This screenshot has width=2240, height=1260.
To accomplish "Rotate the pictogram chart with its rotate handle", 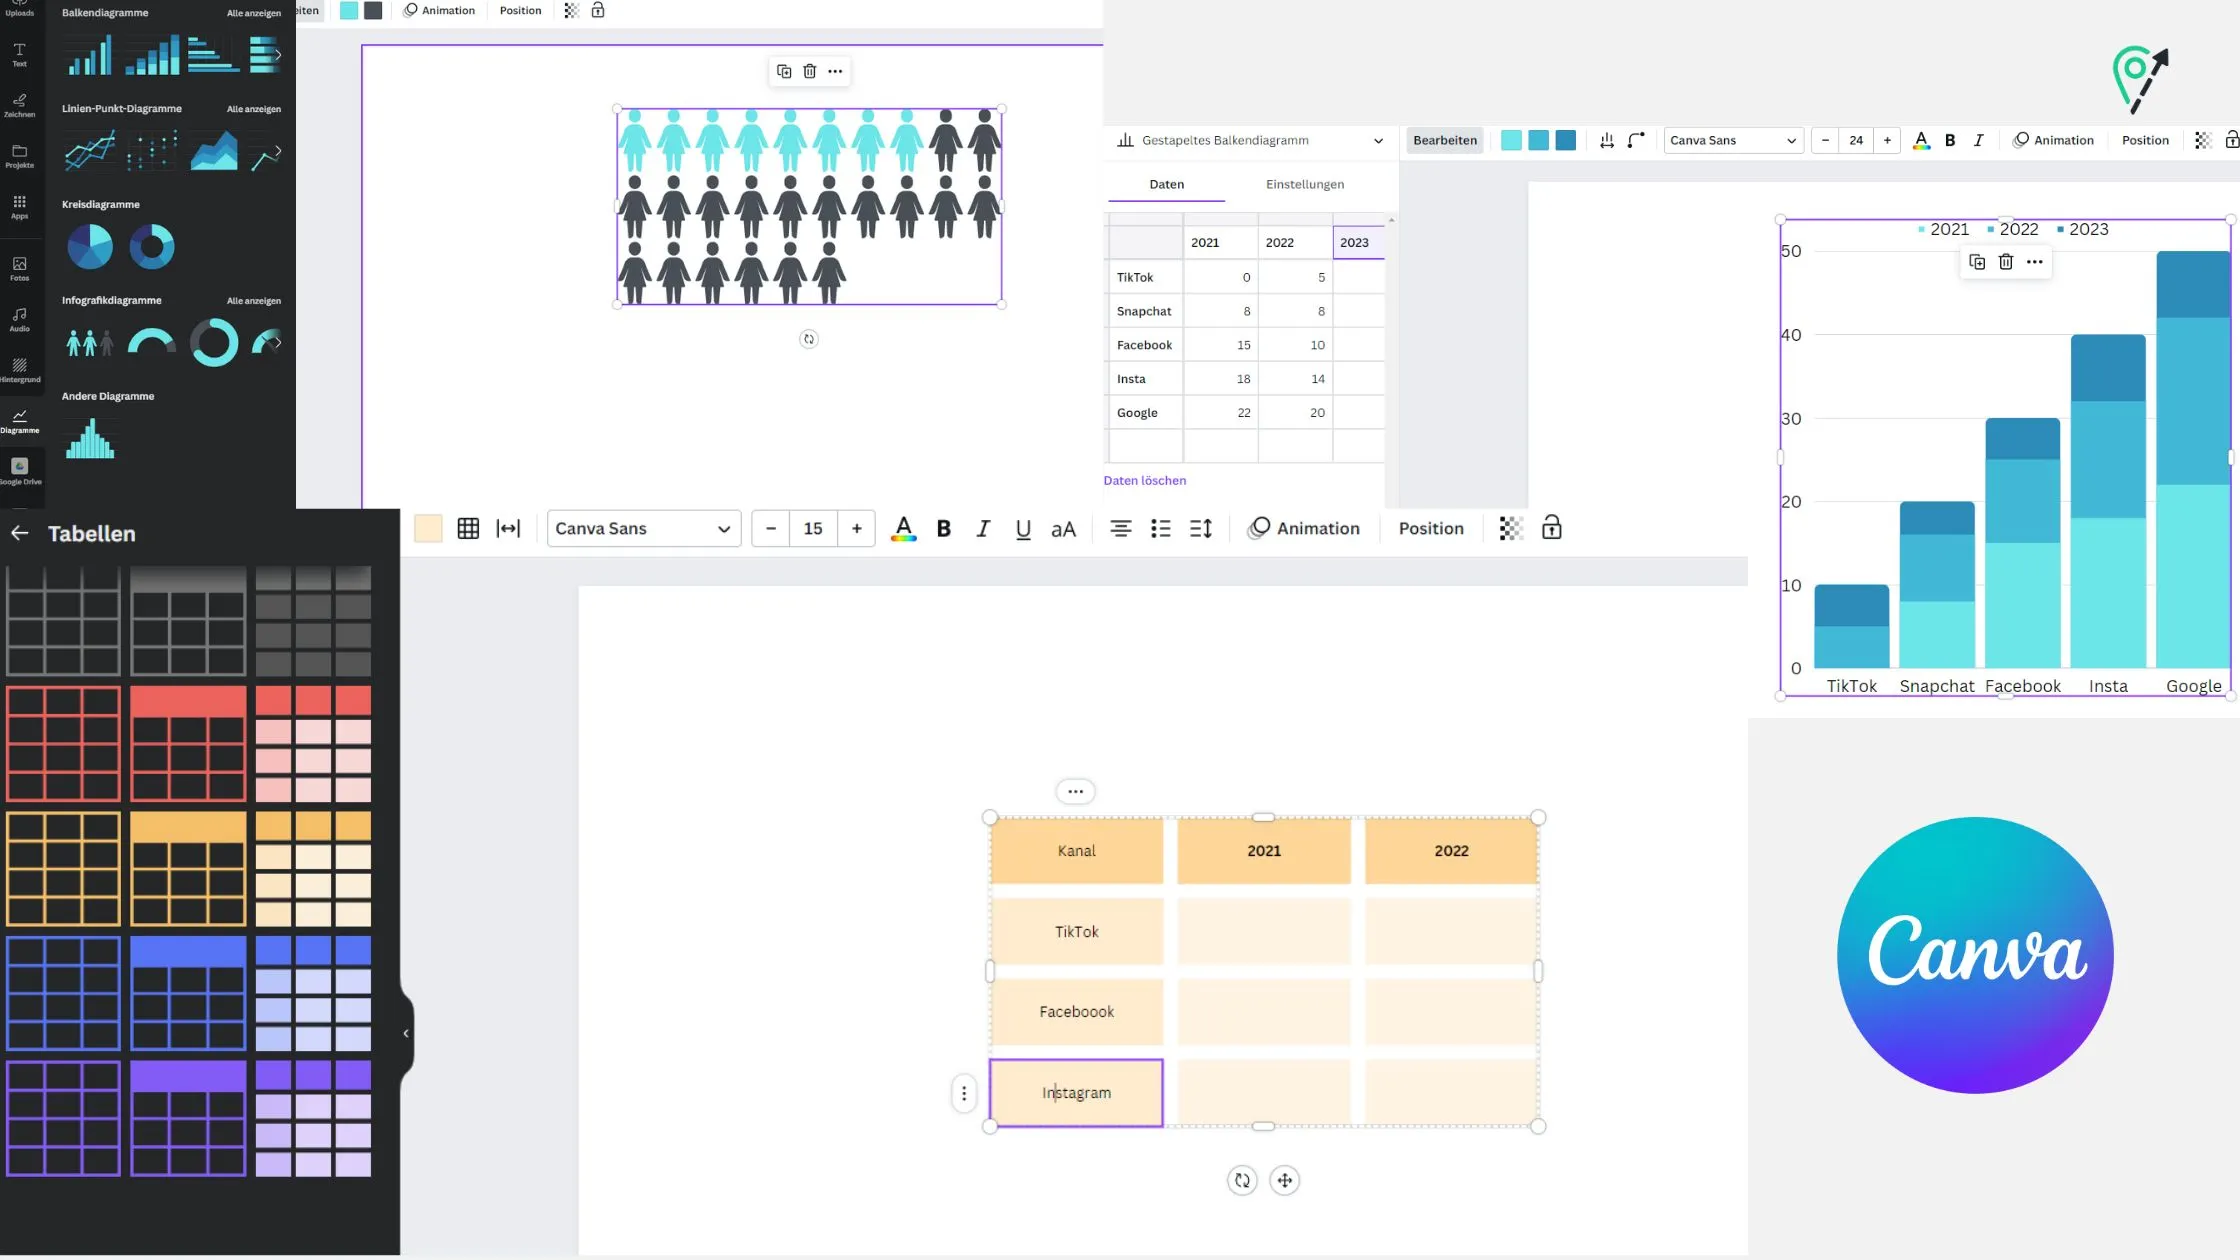I will 809,339.
